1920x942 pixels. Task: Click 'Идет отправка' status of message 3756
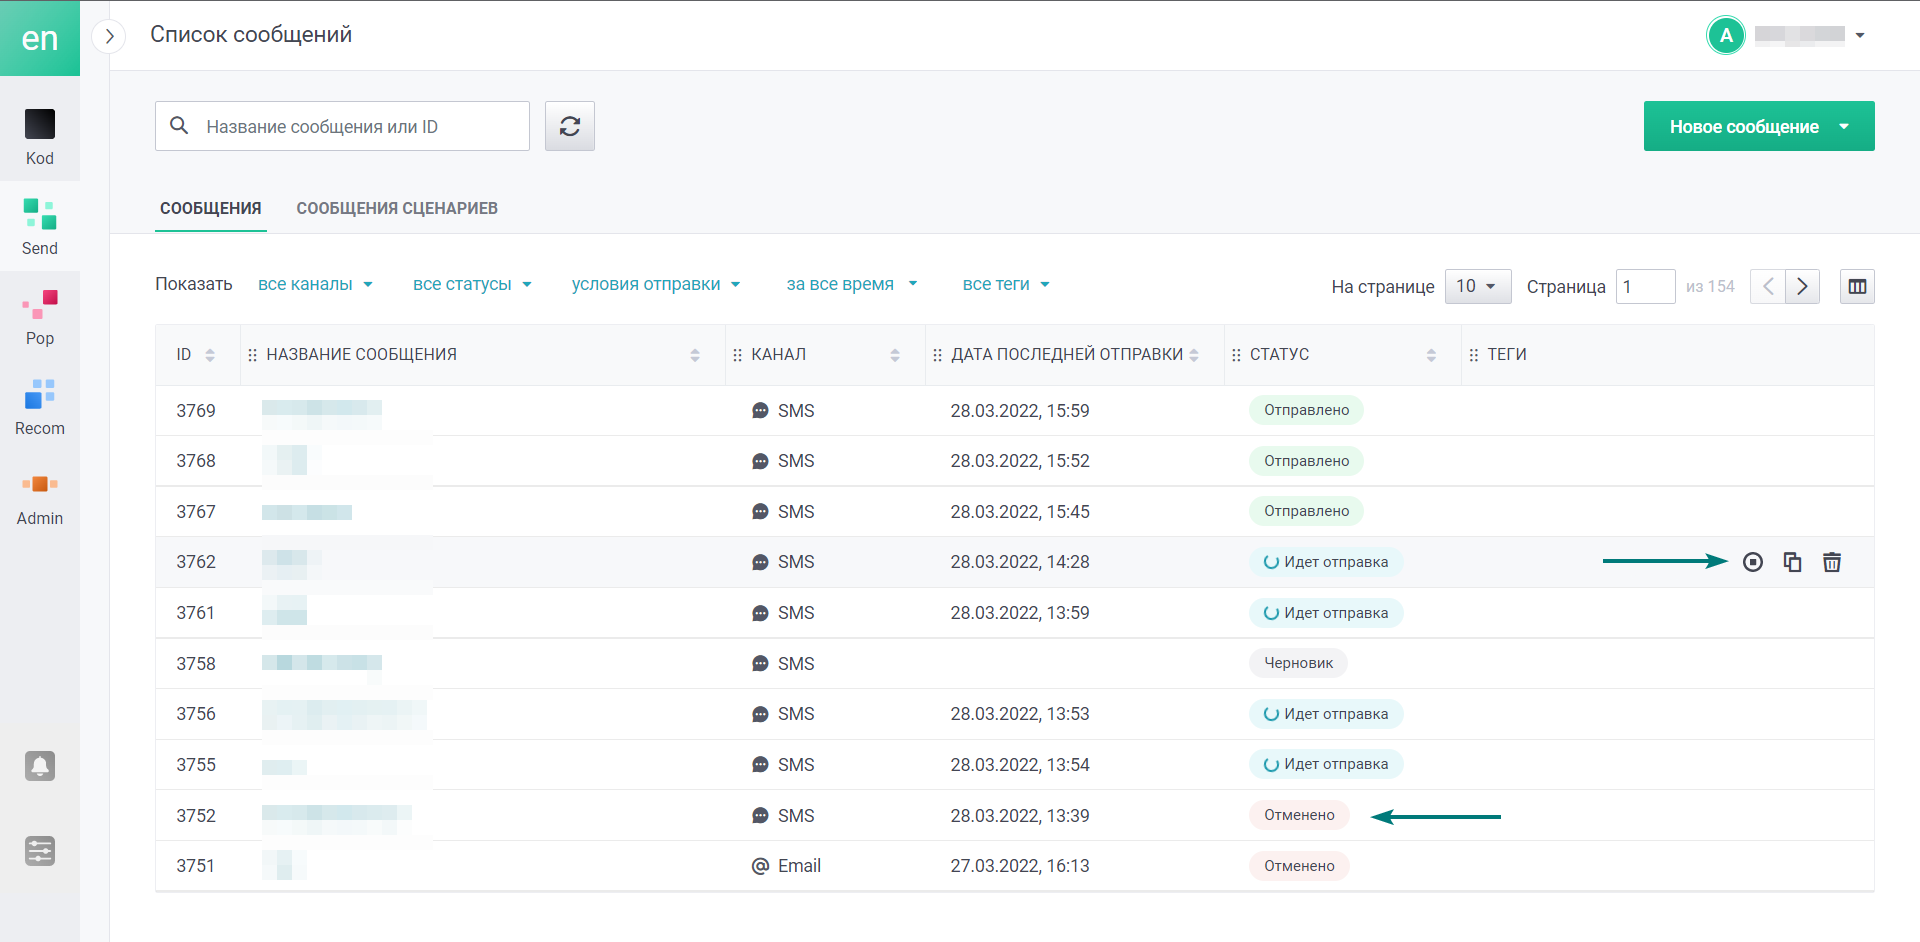click(x=1326, y=714)
